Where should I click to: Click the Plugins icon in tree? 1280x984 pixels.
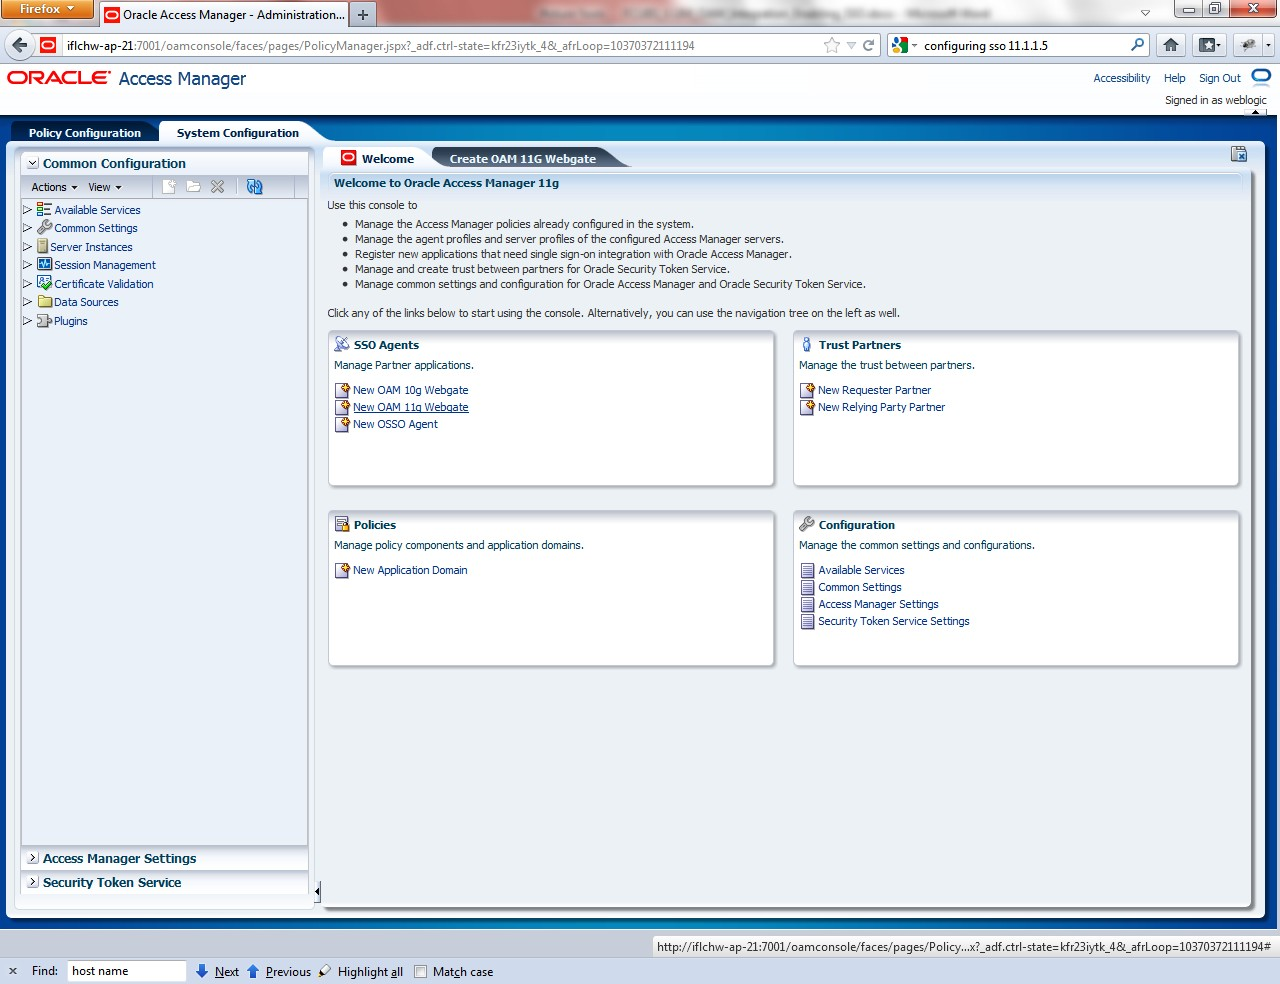pyautogui.click(x=44, y=320)
